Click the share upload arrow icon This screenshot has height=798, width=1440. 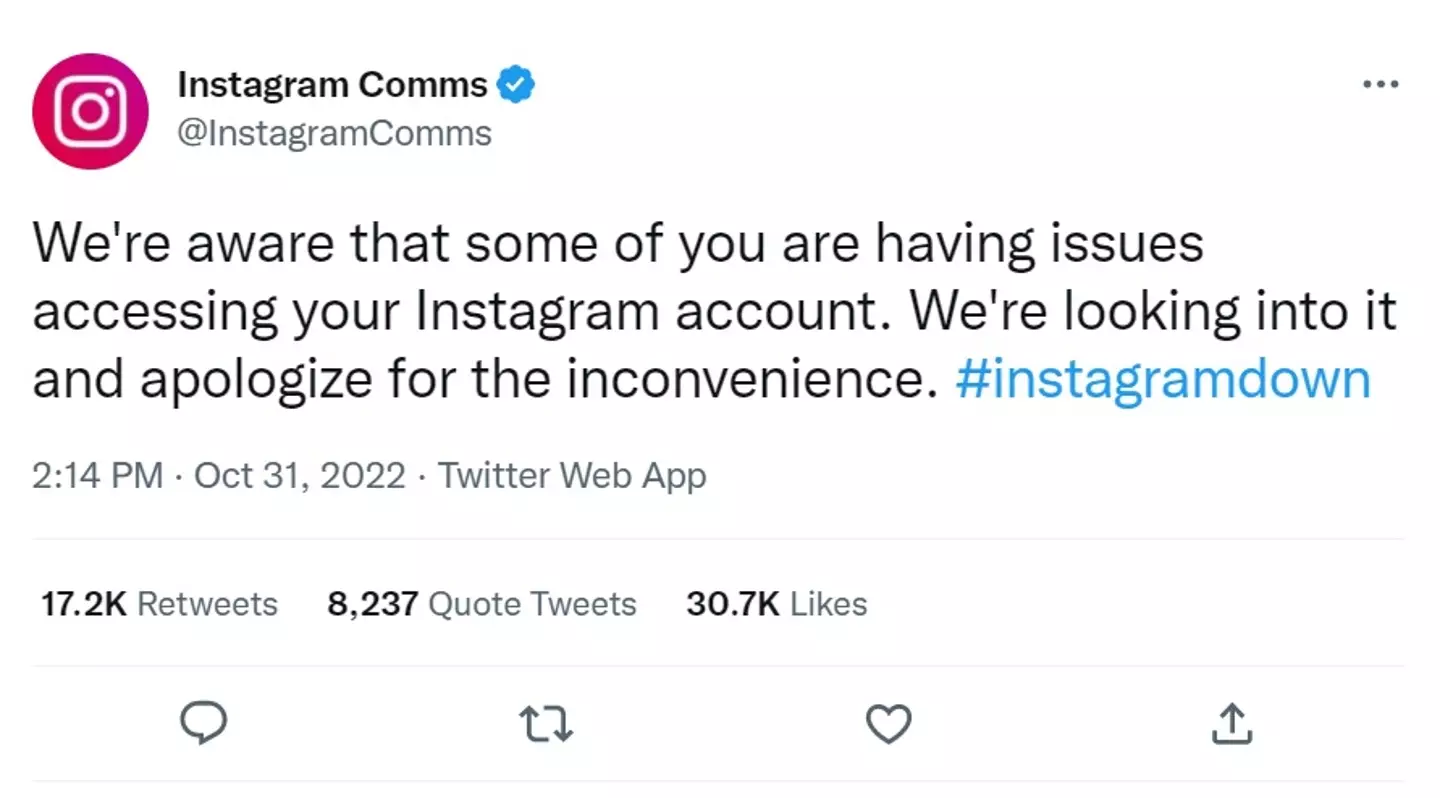pyautogui.click(x=1231, y=724)
